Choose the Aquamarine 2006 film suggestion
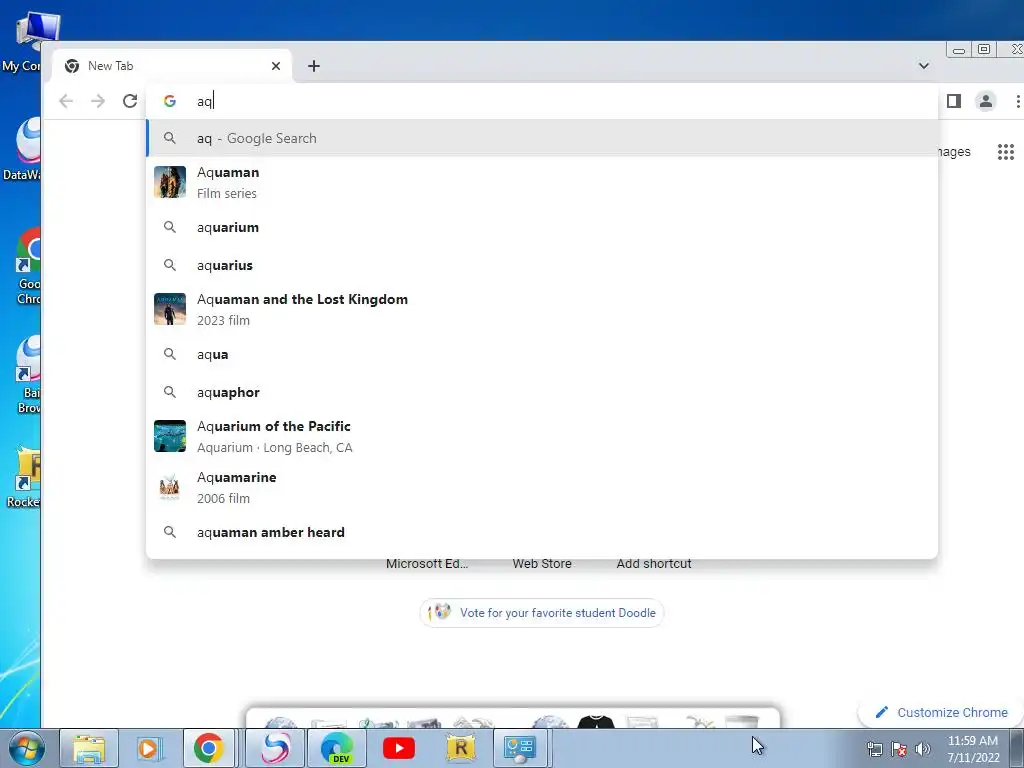Viewport: 1024px width, 768px height. [x=542, y=487]
